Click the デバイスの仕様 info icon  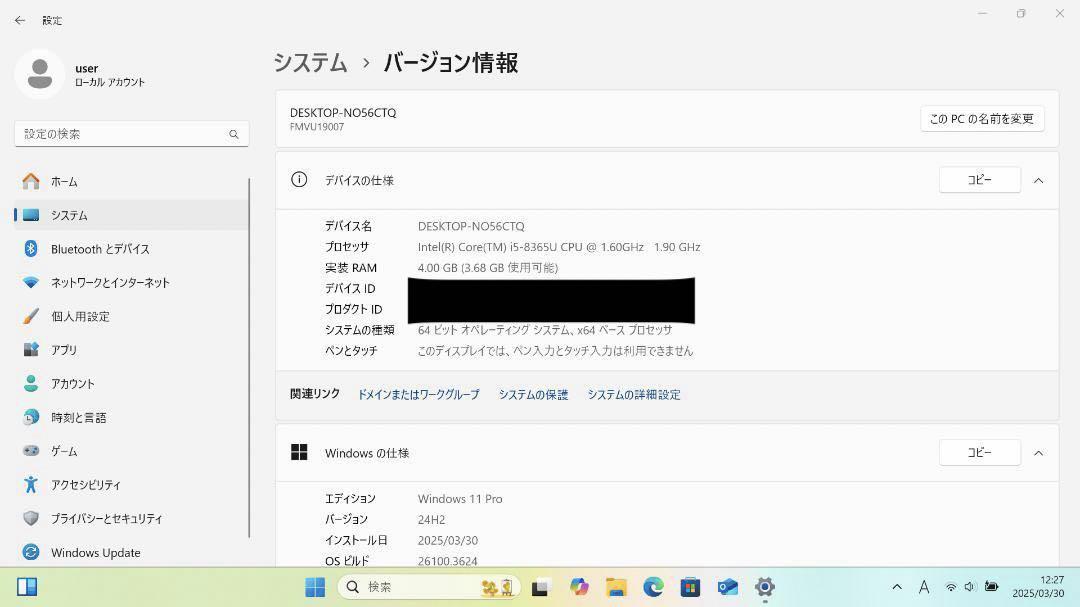coord(299,180)
